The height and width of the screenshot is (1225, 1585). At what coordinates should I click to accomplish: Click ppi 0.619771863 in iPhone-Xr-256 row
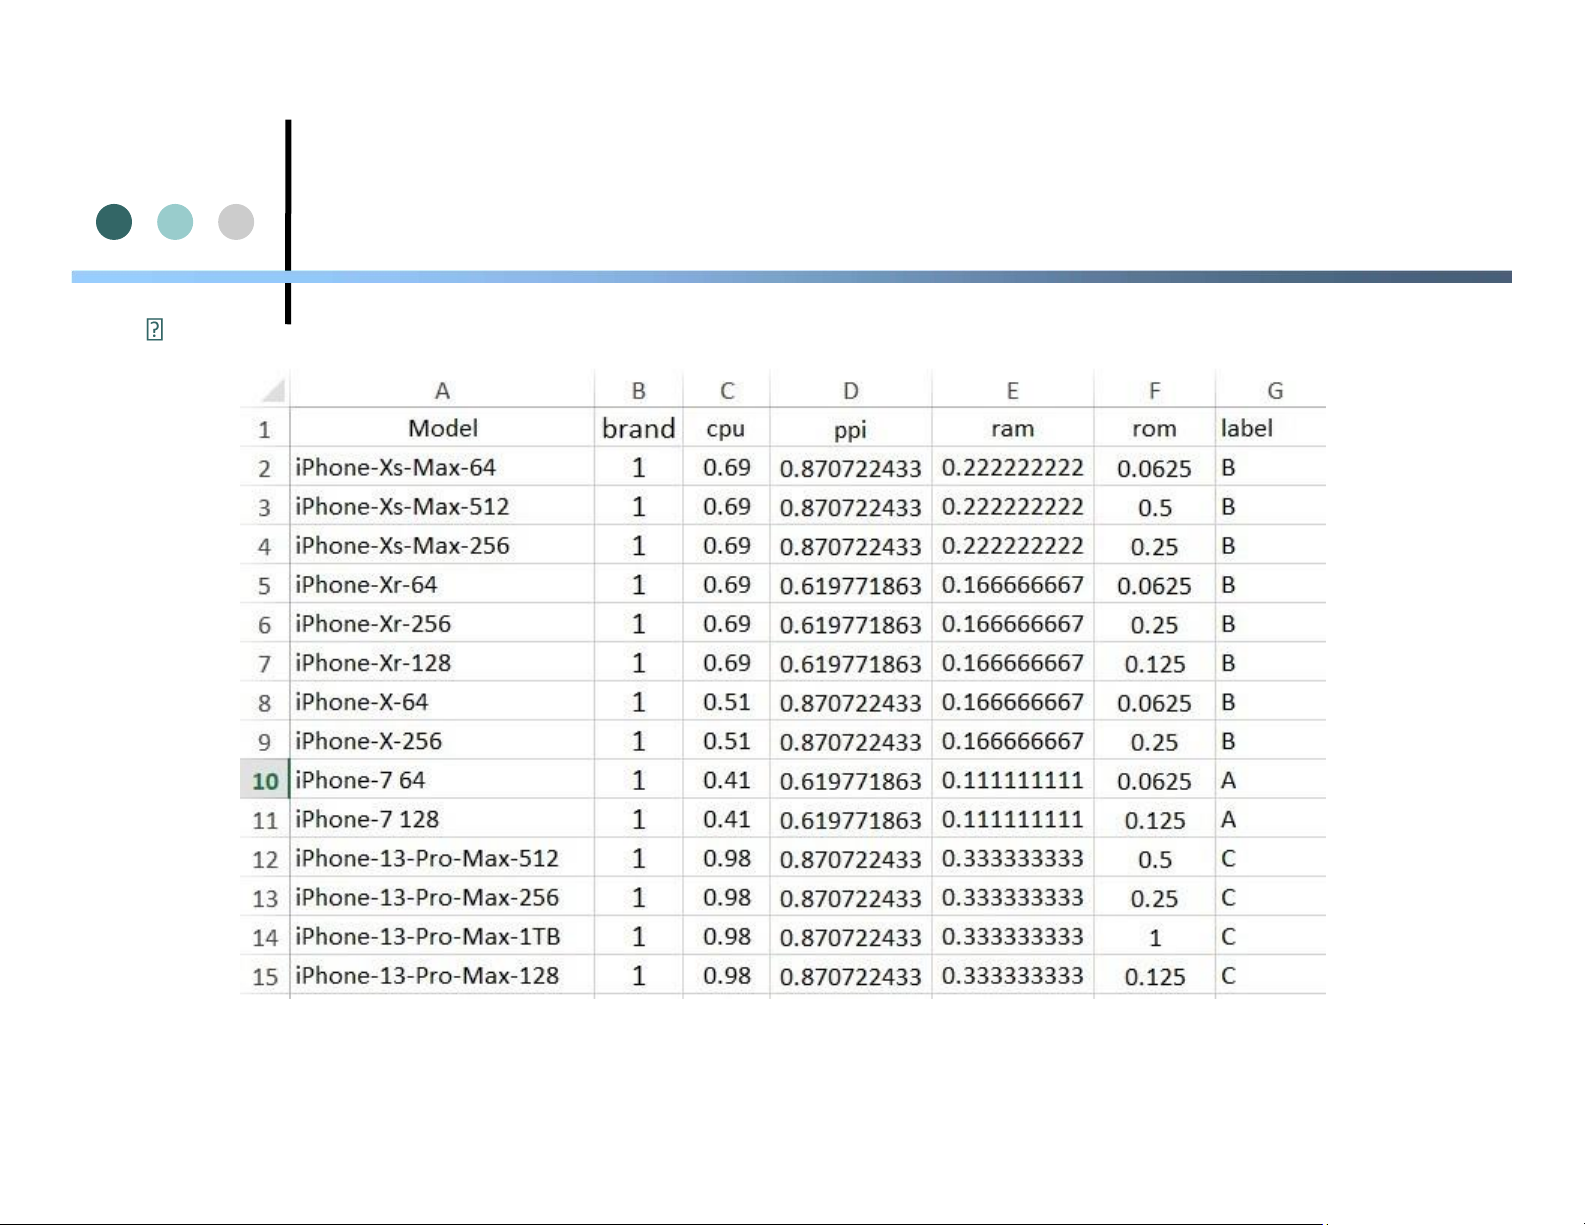tap(851, 624)
